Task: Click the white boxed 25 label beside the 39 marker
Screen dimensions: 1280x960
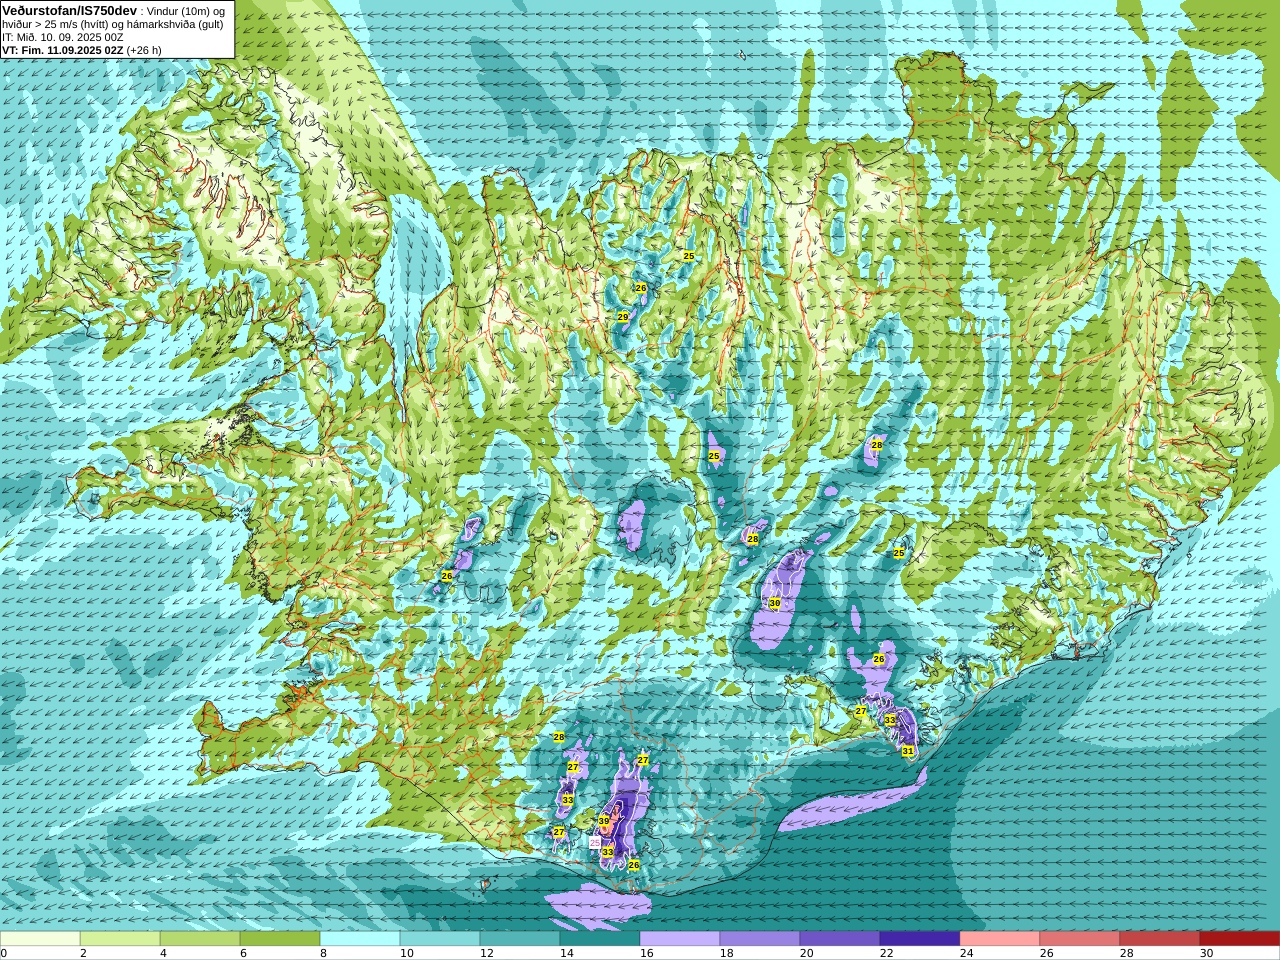Action: coord(595,843)
